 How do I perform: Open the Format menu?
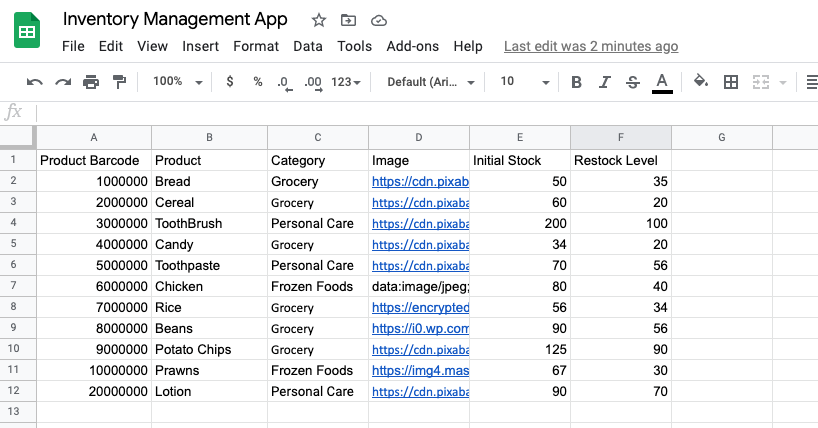(x=256, y=46)
